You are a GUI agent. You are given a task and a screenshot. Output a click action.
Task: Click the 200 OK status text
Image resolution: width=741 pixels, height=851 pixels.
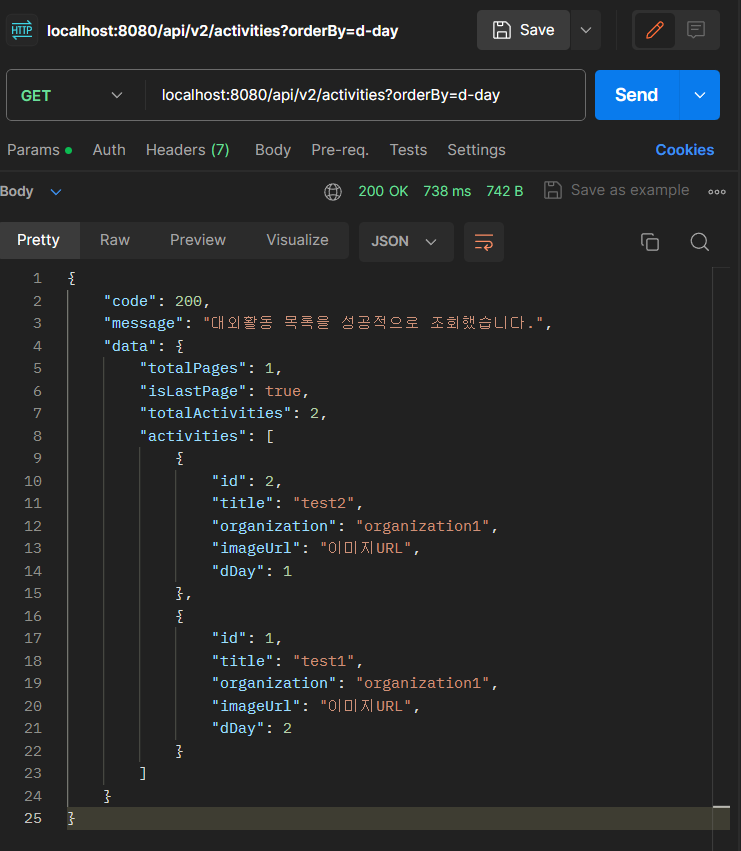coord(383,191)
